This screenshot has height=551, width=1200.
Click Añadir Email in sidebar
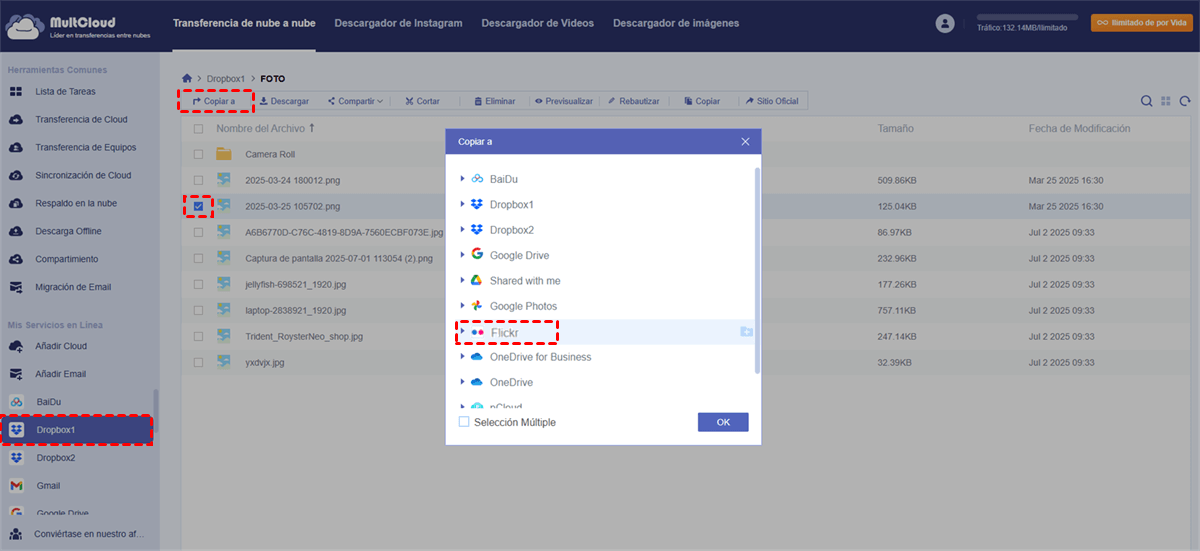pyautogui.click(x=61, y=374)
